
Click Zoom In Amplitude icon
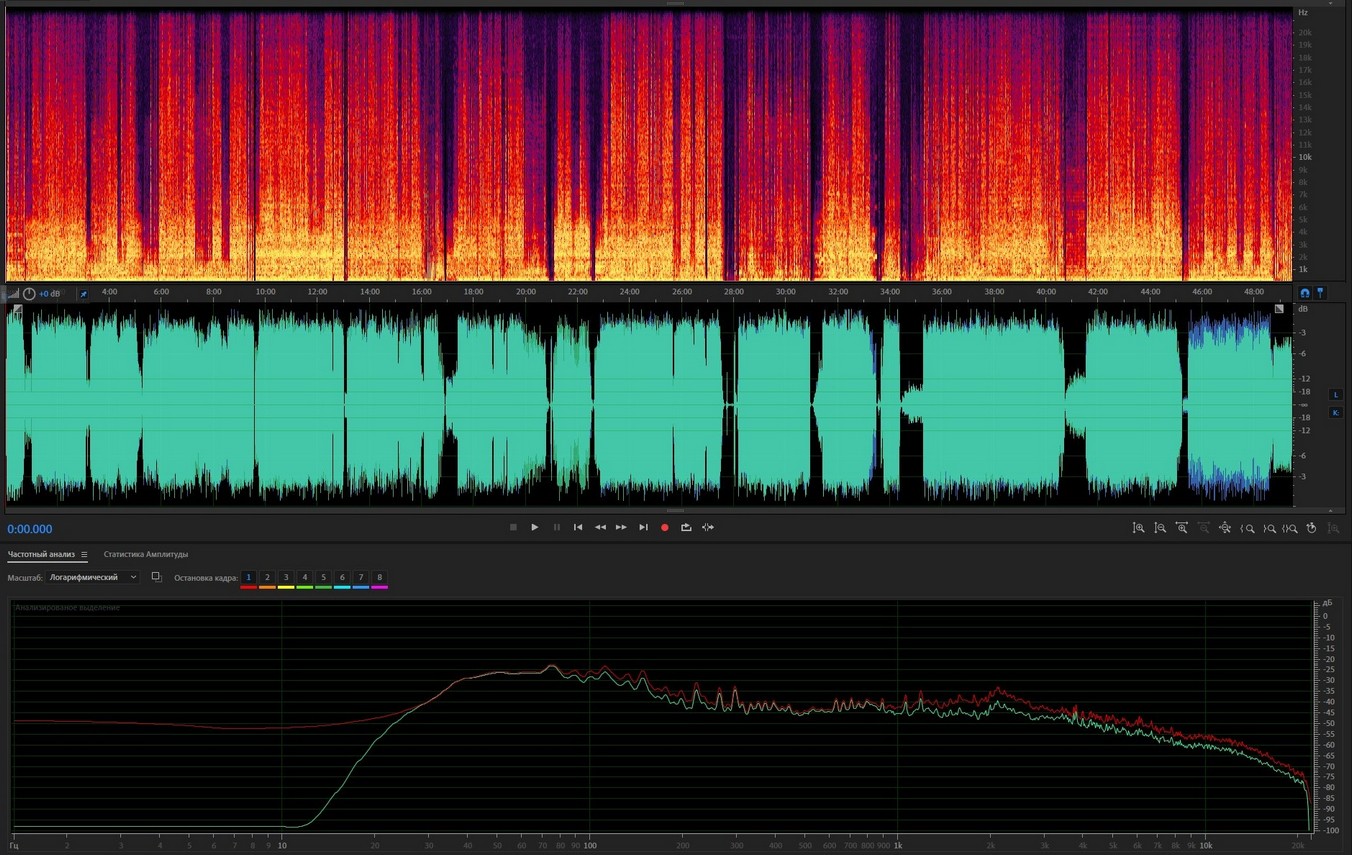tap(1138, 528)
